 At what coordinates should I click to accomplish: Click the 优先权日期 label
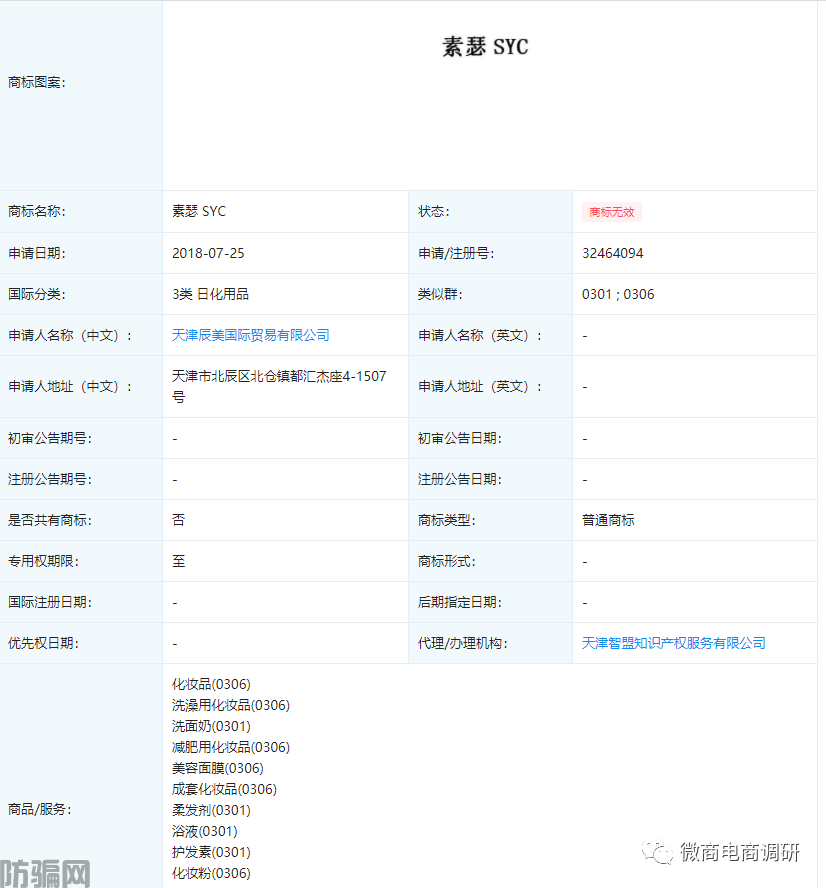pos(44,643)
